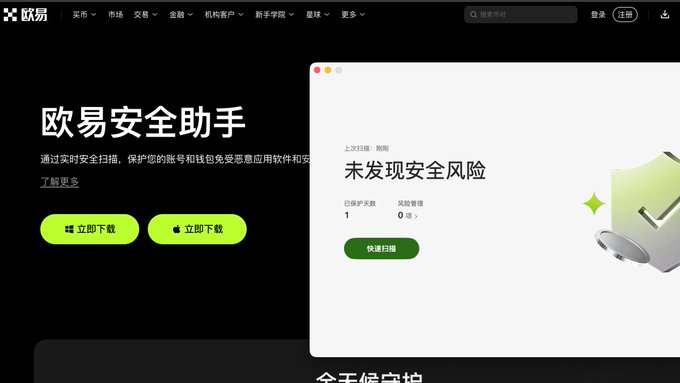Expand the 新手学院 dropdown menu

(x=275, y=14)
